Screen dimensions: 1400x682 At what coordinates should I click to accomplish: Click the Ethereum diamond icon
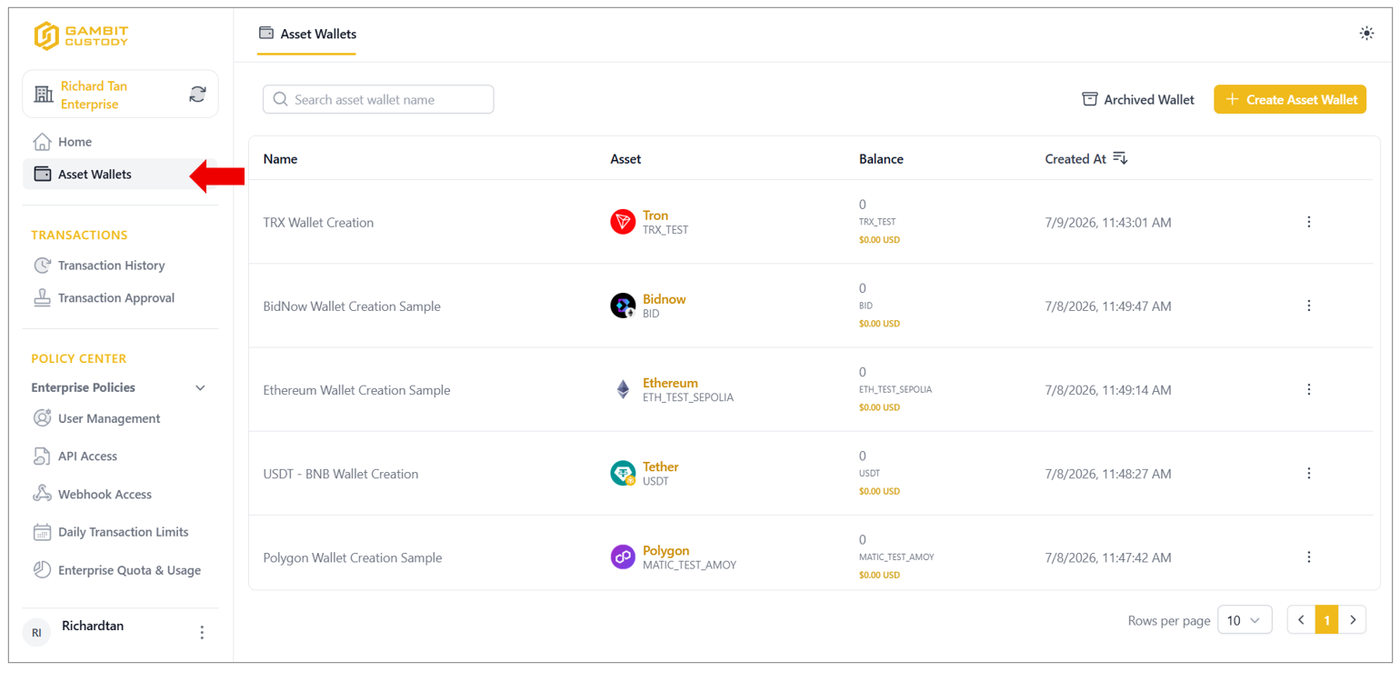coord(623,390)
